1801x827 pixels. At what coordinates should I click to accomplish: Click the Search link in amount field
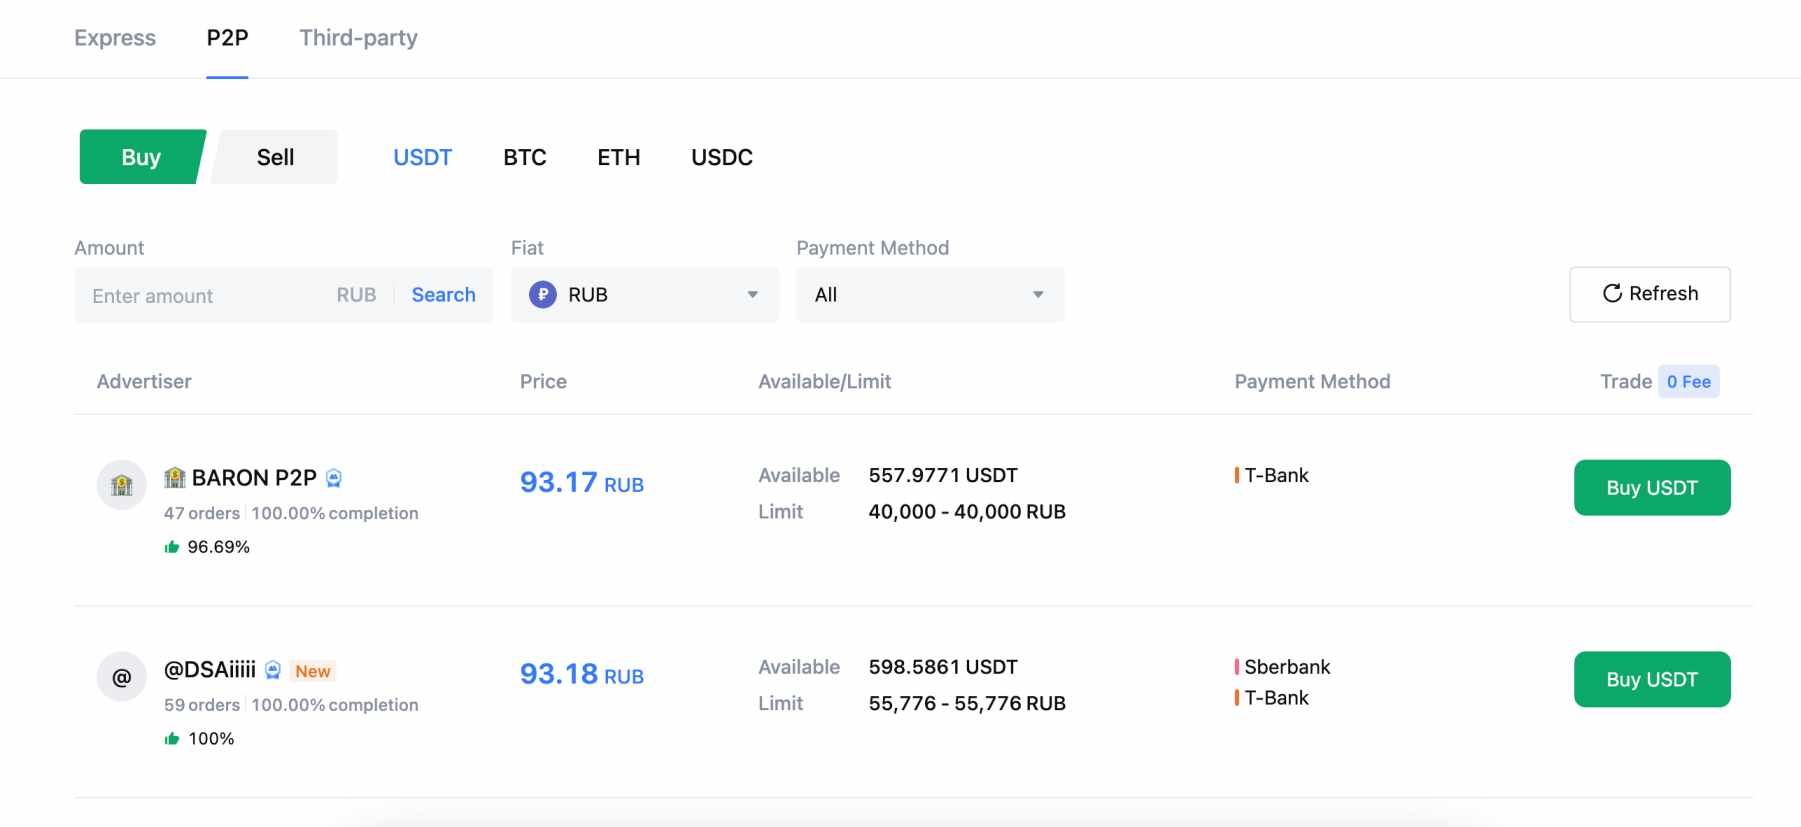pyautogui.click(x=443, y=295)
